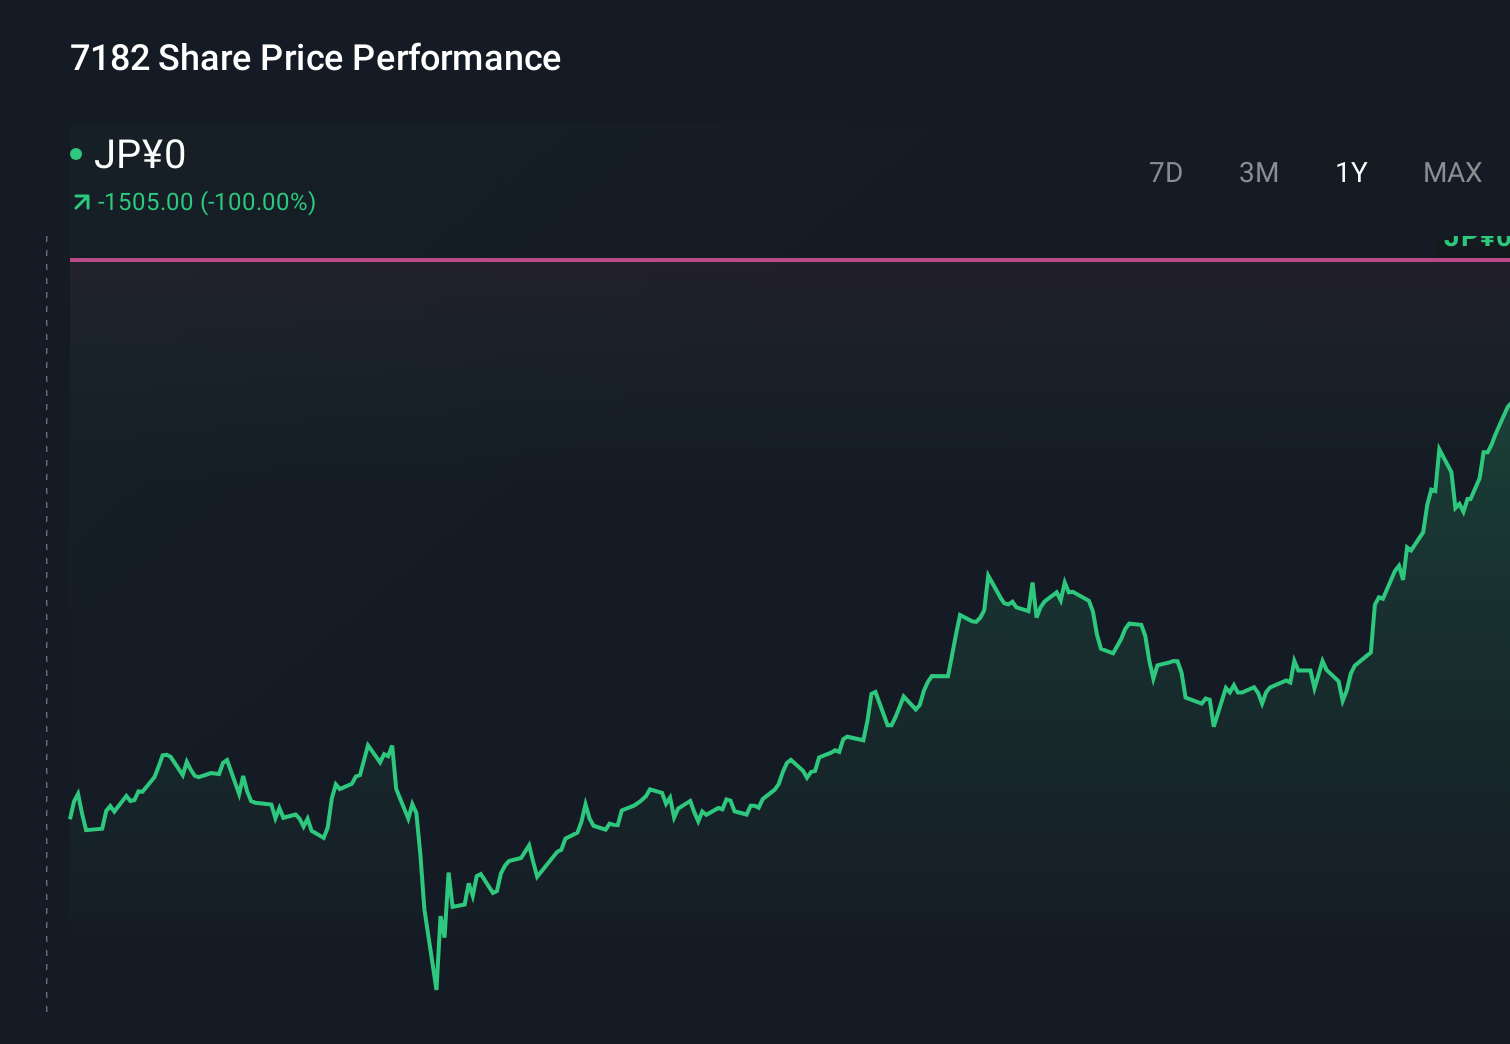The height and width of the screenshot is (1044, 1510).
Task: Click the 7182 Share Price Performance title
Action: 315,58
